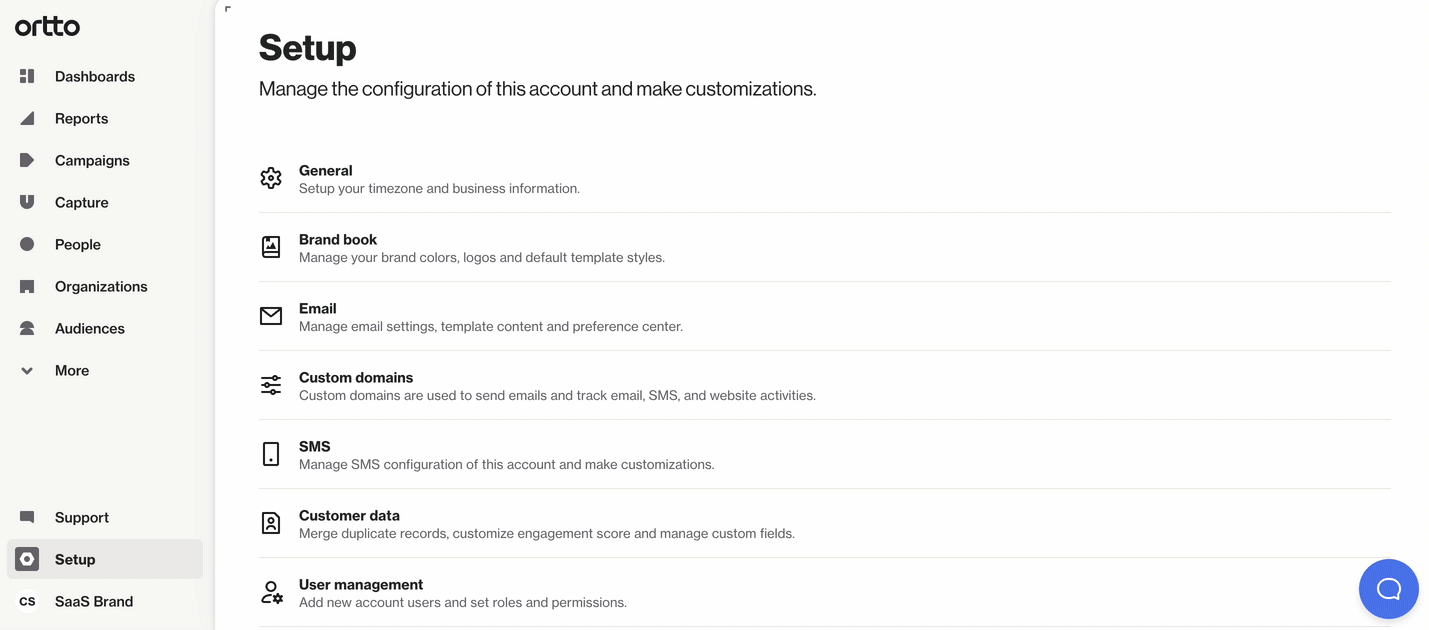Click the ortto logo
Screen dimensions: 1429x630
click(x=47, y=27)
